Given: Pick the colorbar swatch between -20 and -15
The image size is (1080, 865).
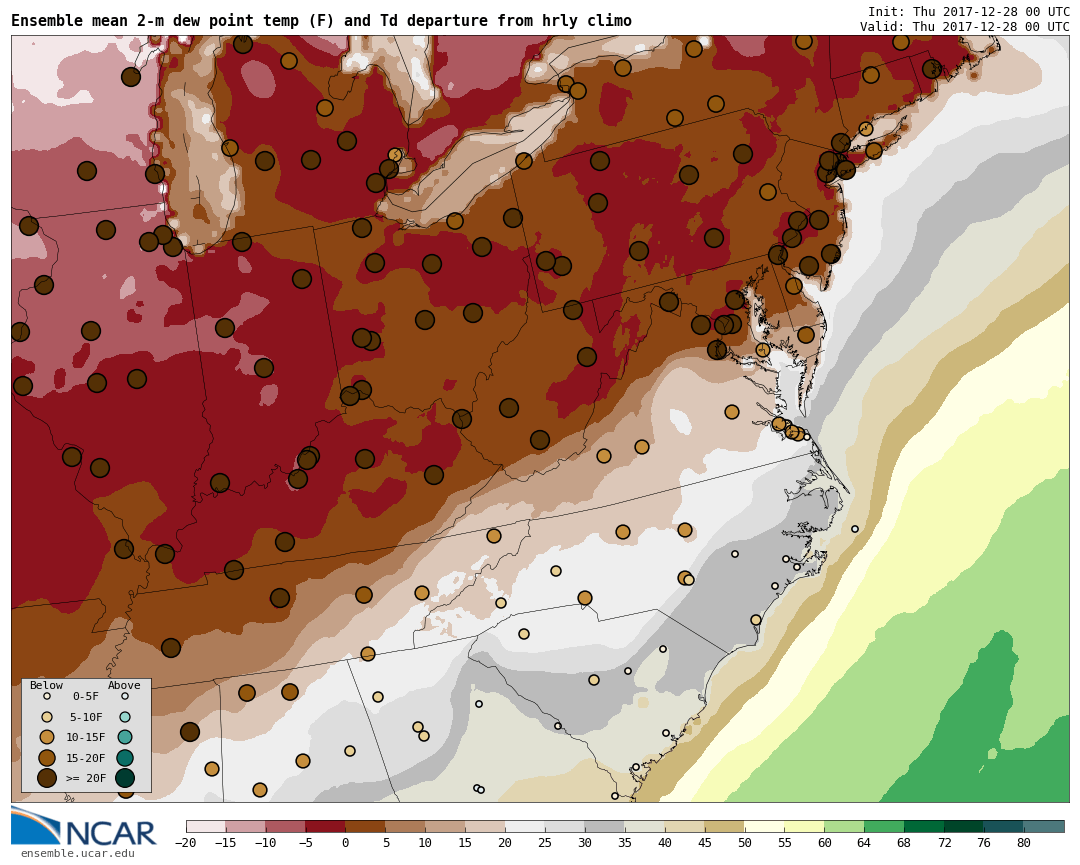Looking at the screenshot, I should click(206, 826).
